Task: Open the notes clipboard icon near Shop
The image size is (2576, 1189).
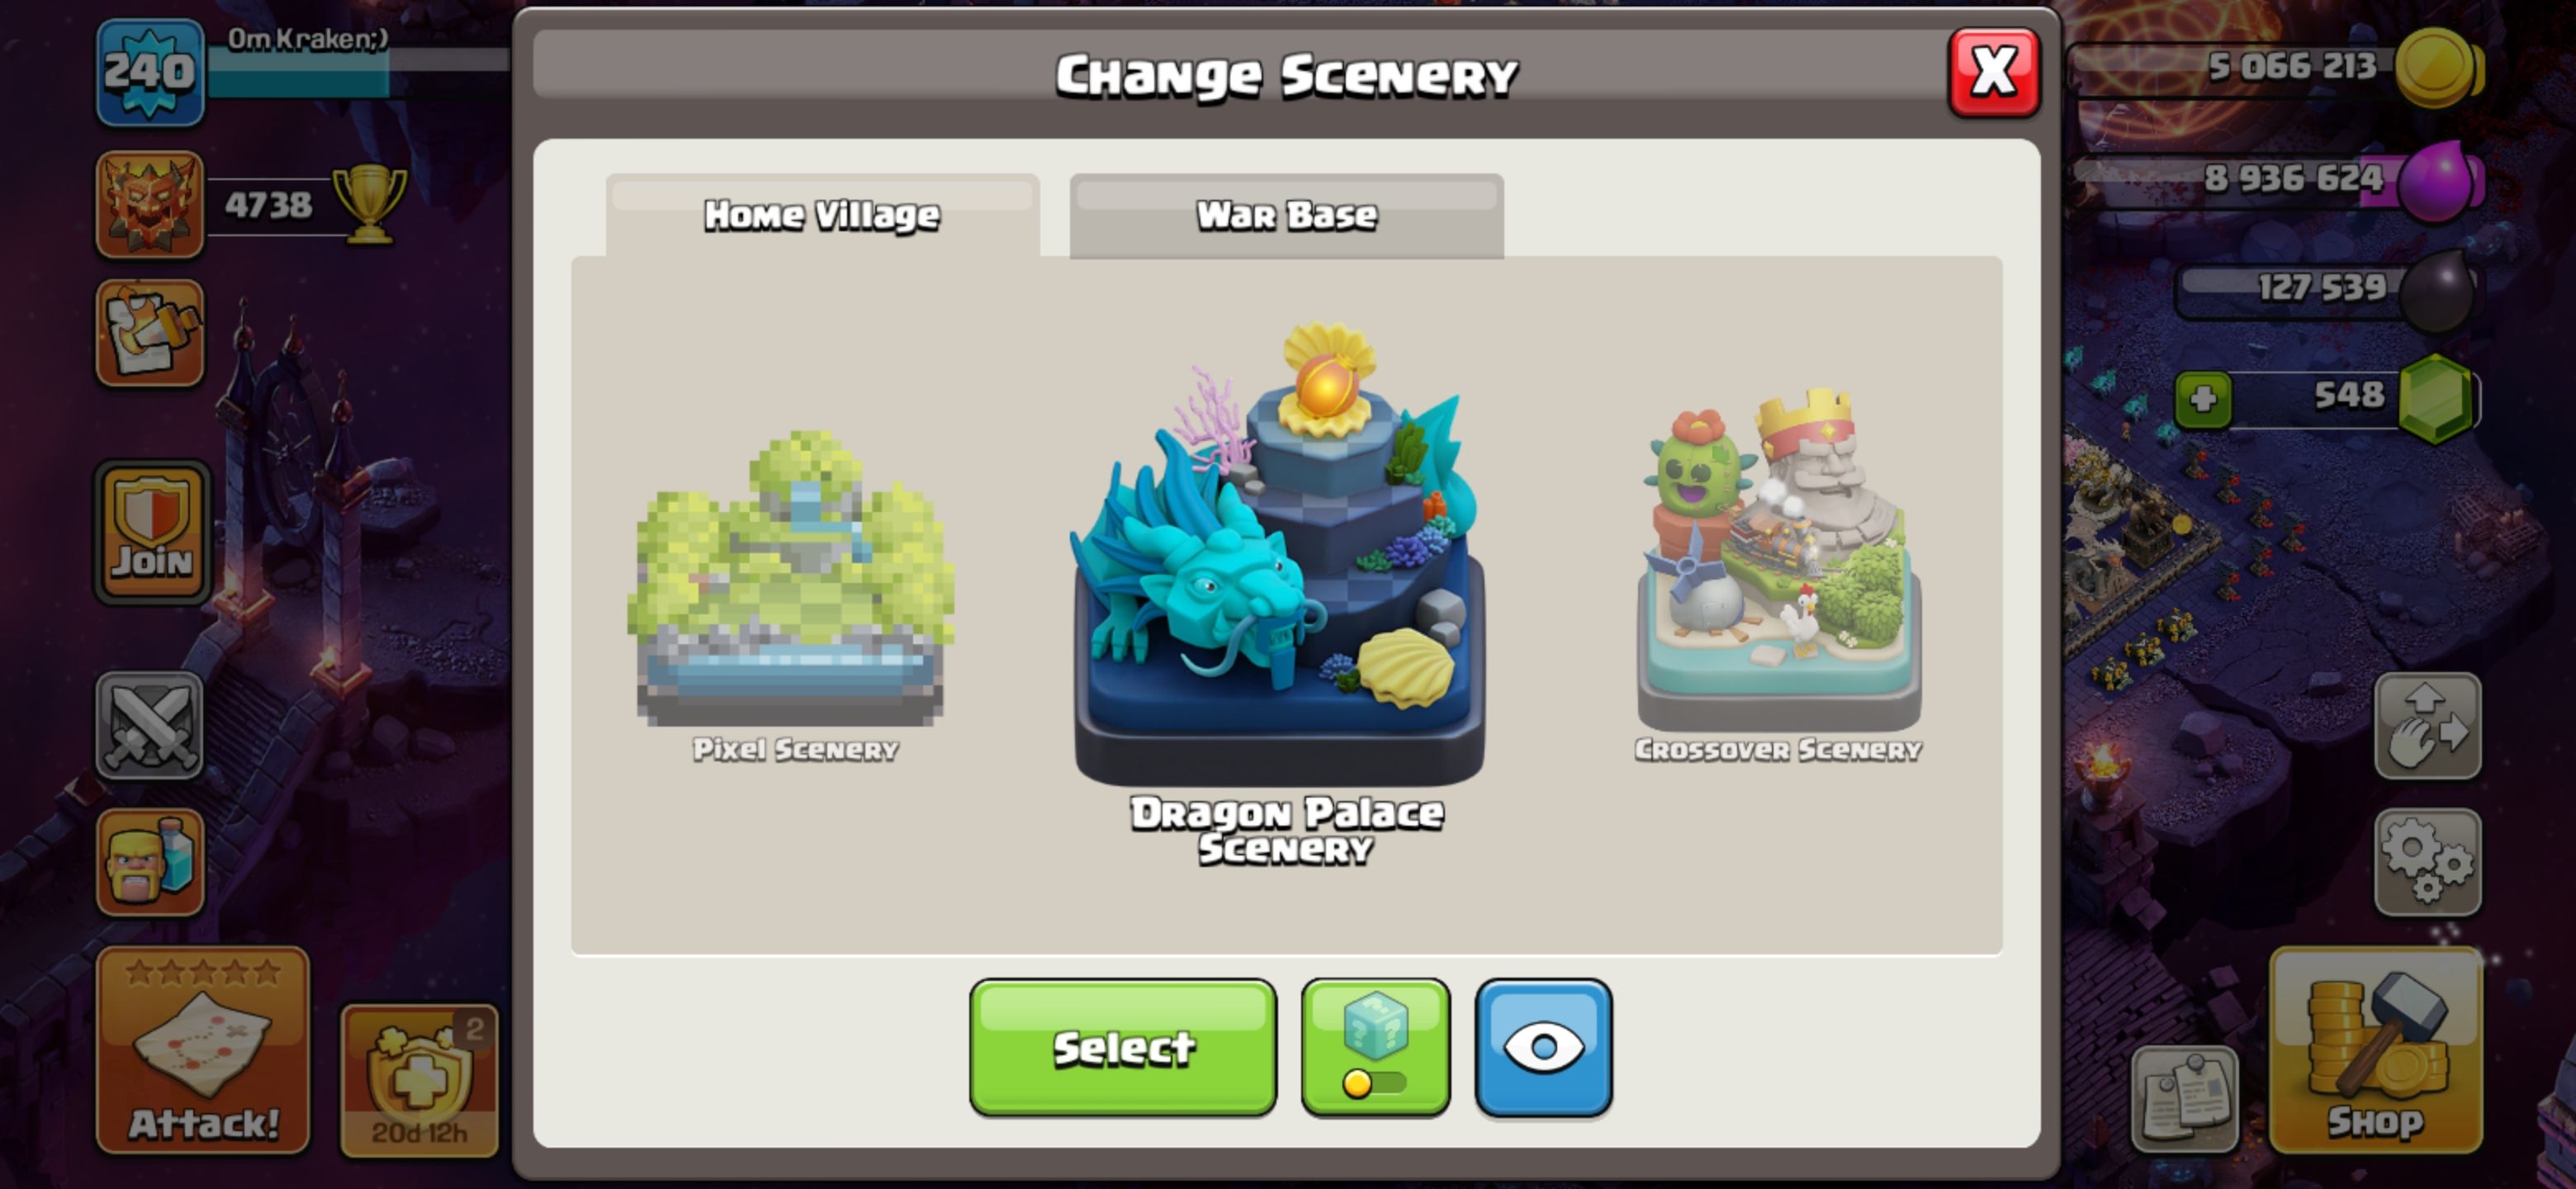Action: [x=2184, y=1098]
